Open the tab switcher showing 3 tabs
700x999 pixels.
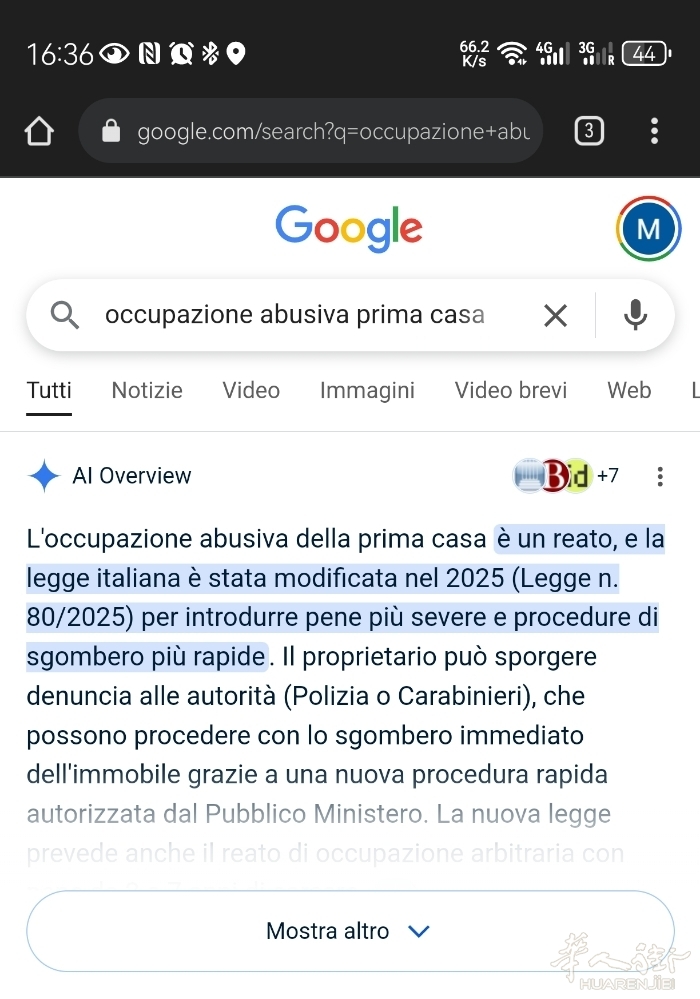pos(589,131)
